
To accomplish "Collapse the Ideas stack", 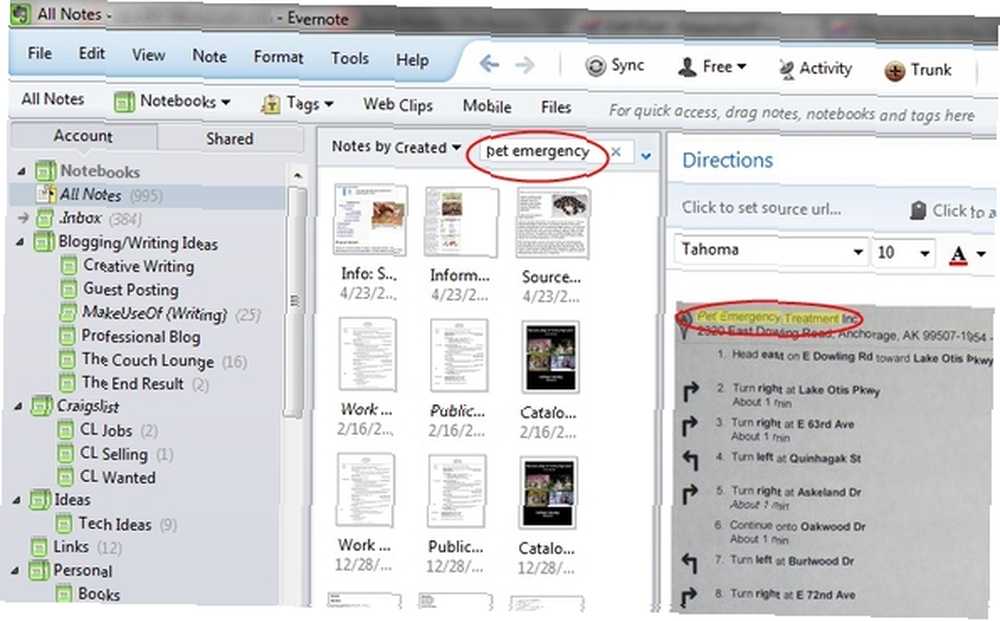I will coord(17,500).
